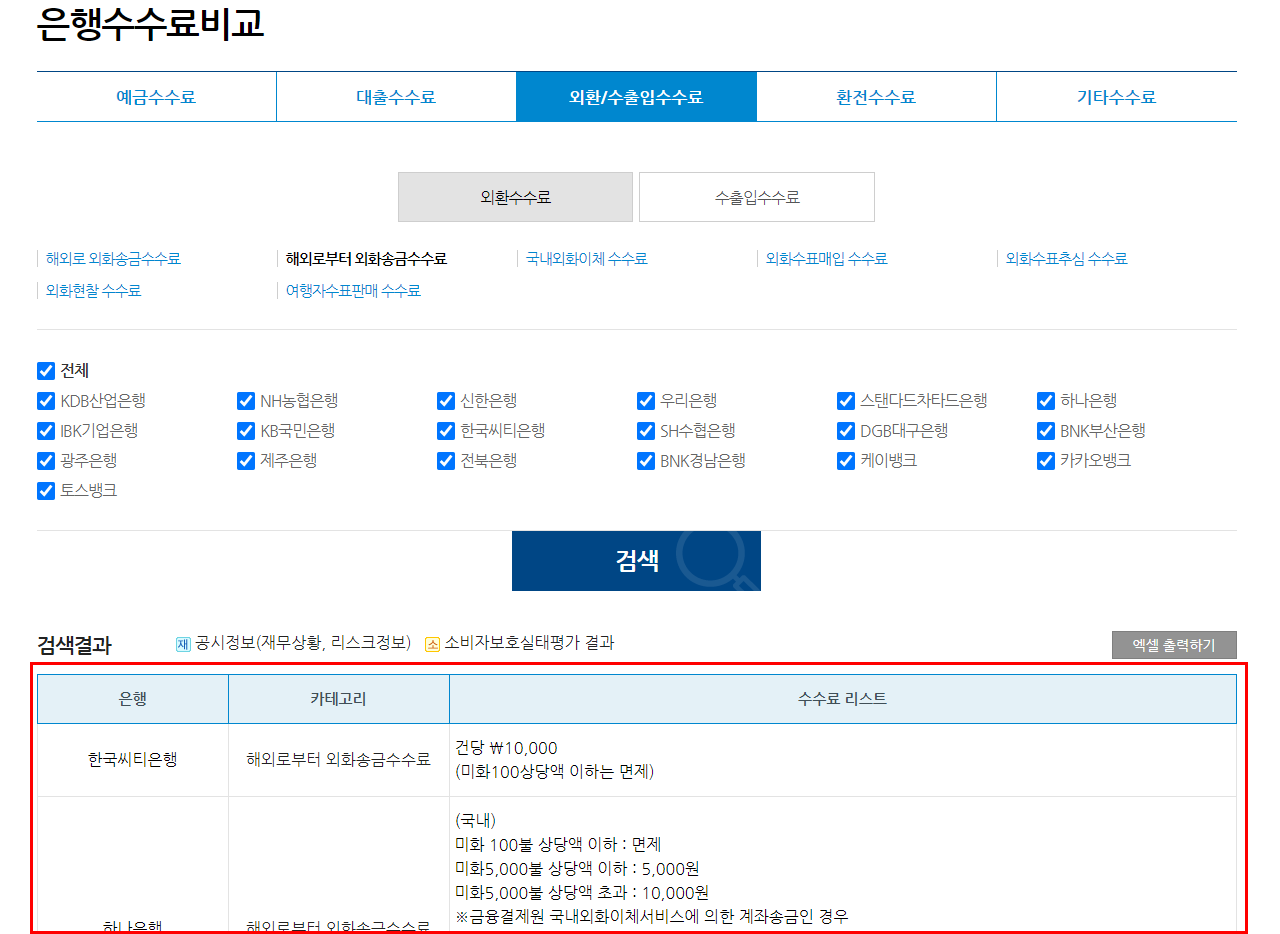This screenshot has width=1280, height=934.
Task: Uncheck DGB대구은행 checkbox
Action: pos(846,431)
